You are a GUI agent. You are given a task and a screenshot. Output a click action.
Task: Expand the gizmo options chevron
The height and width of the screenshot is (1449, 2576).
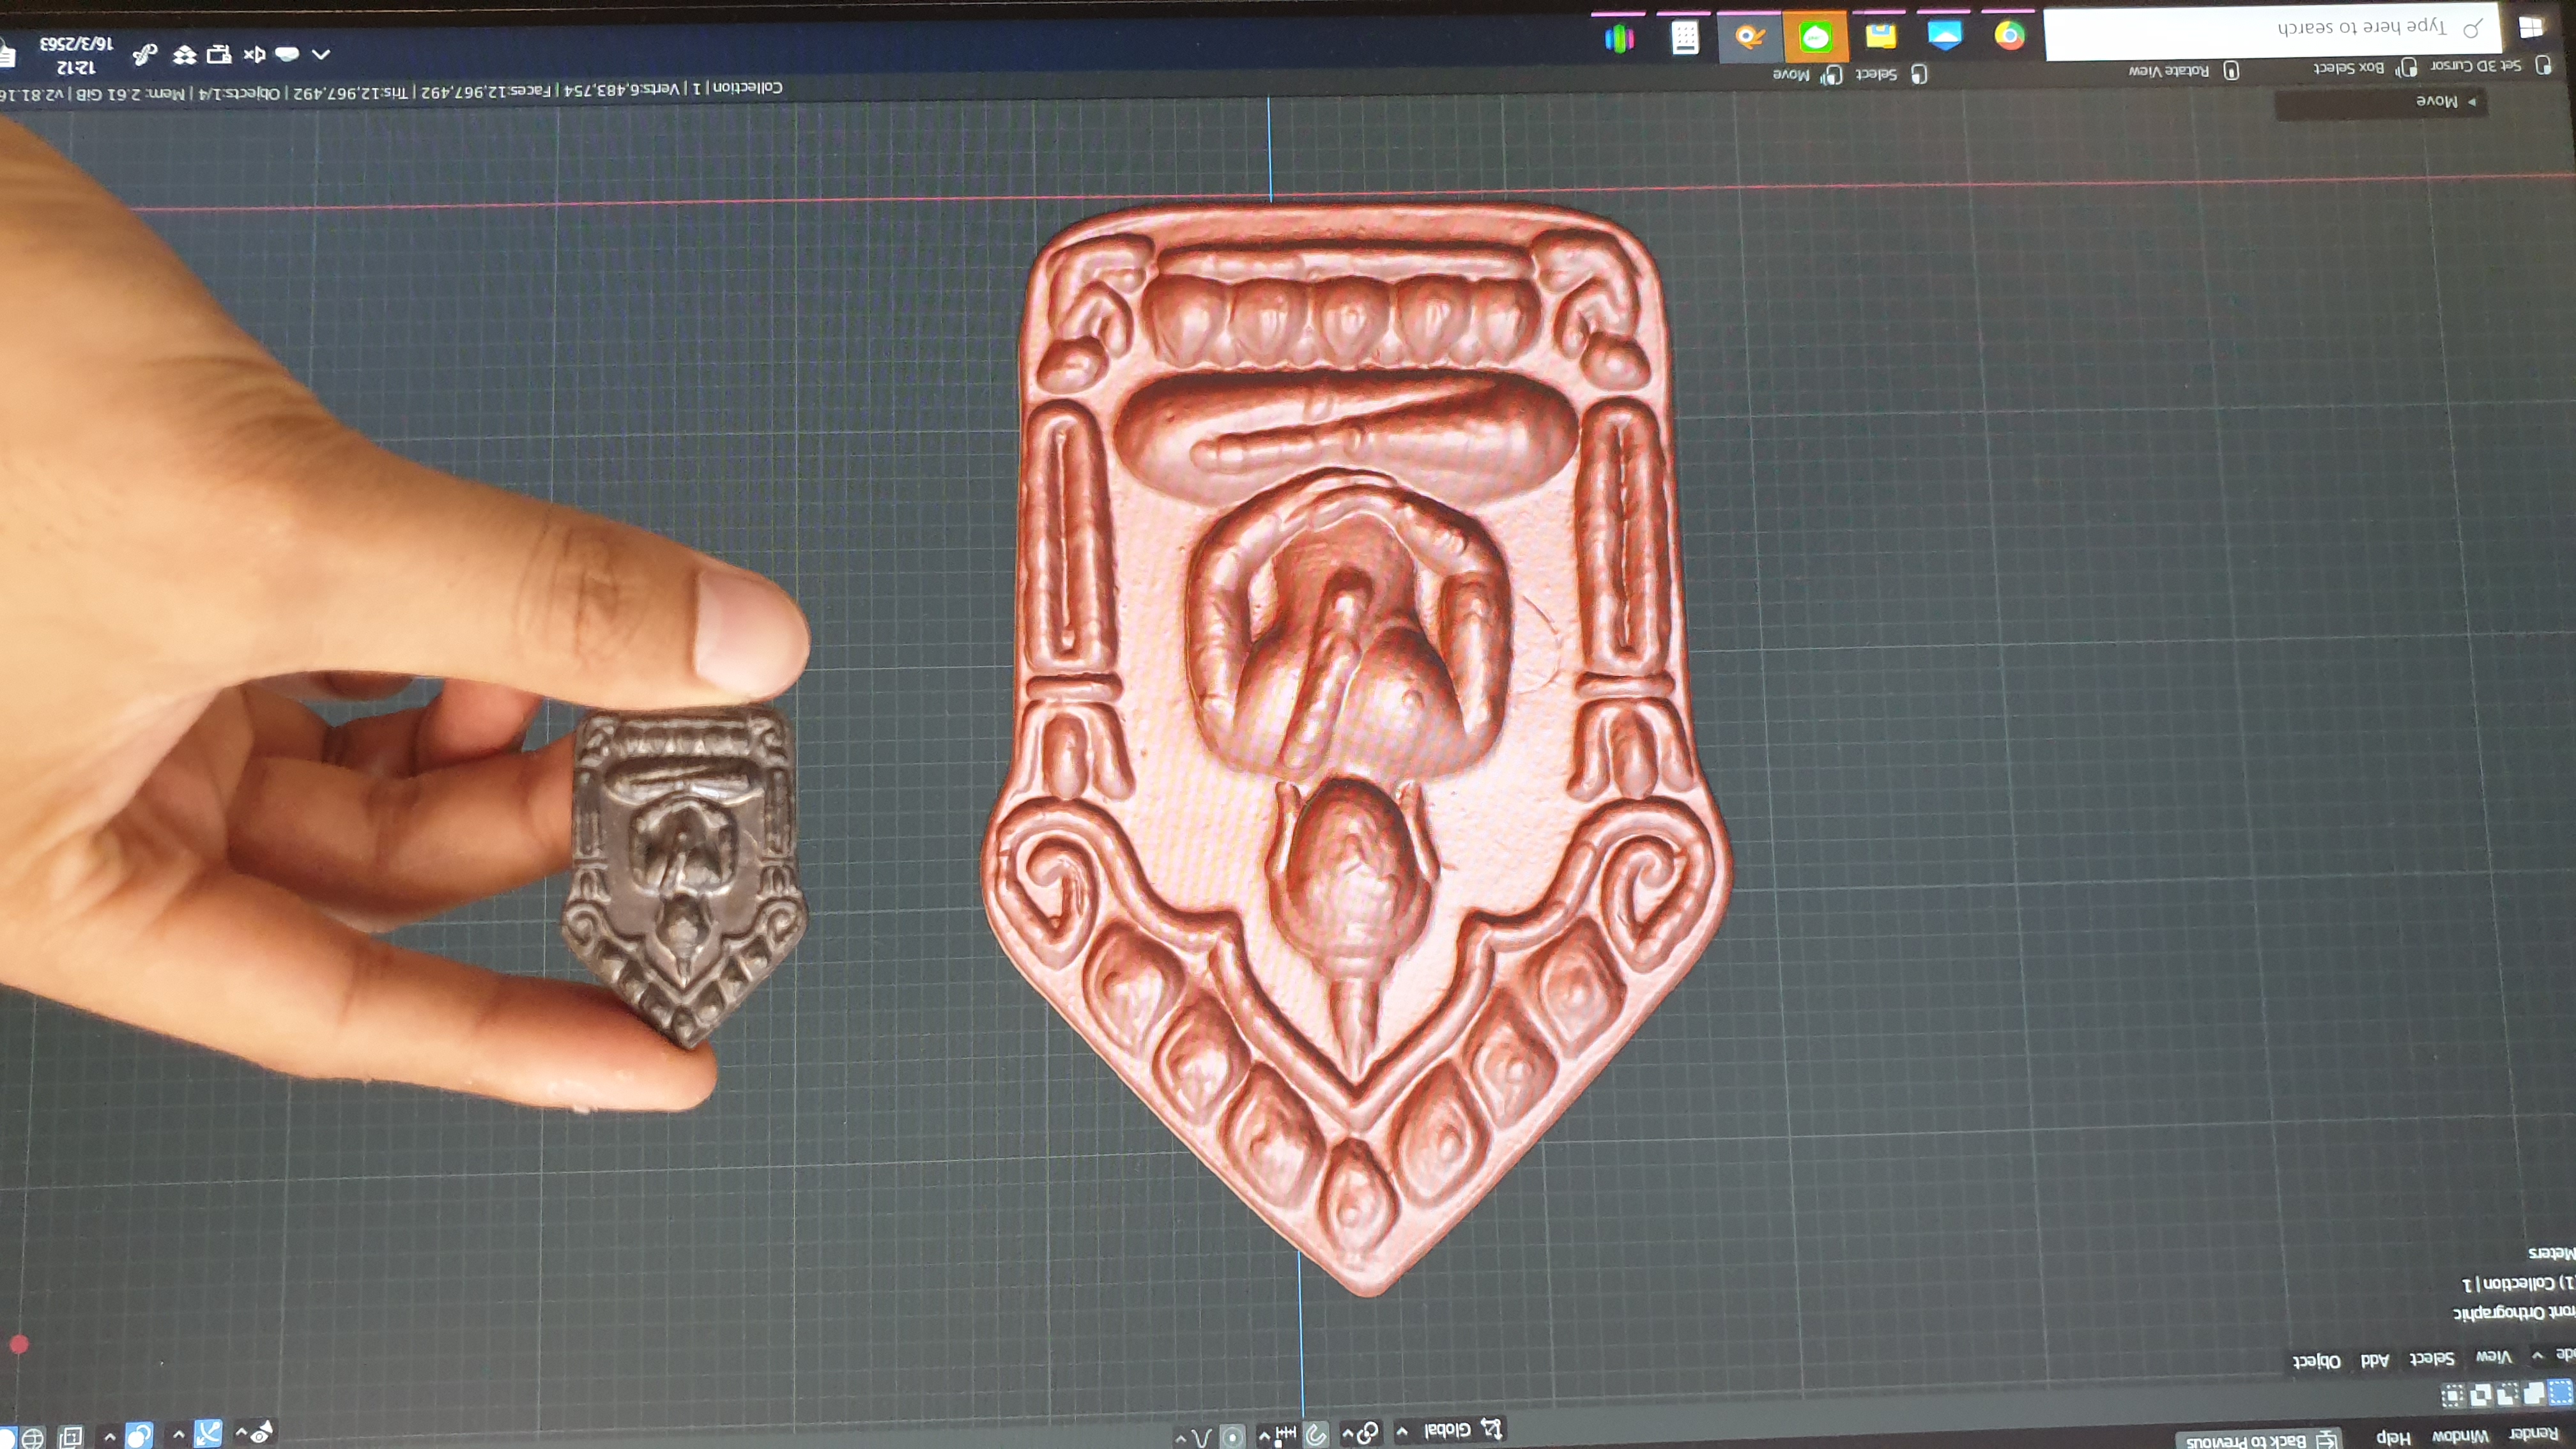pos(178,1436)
